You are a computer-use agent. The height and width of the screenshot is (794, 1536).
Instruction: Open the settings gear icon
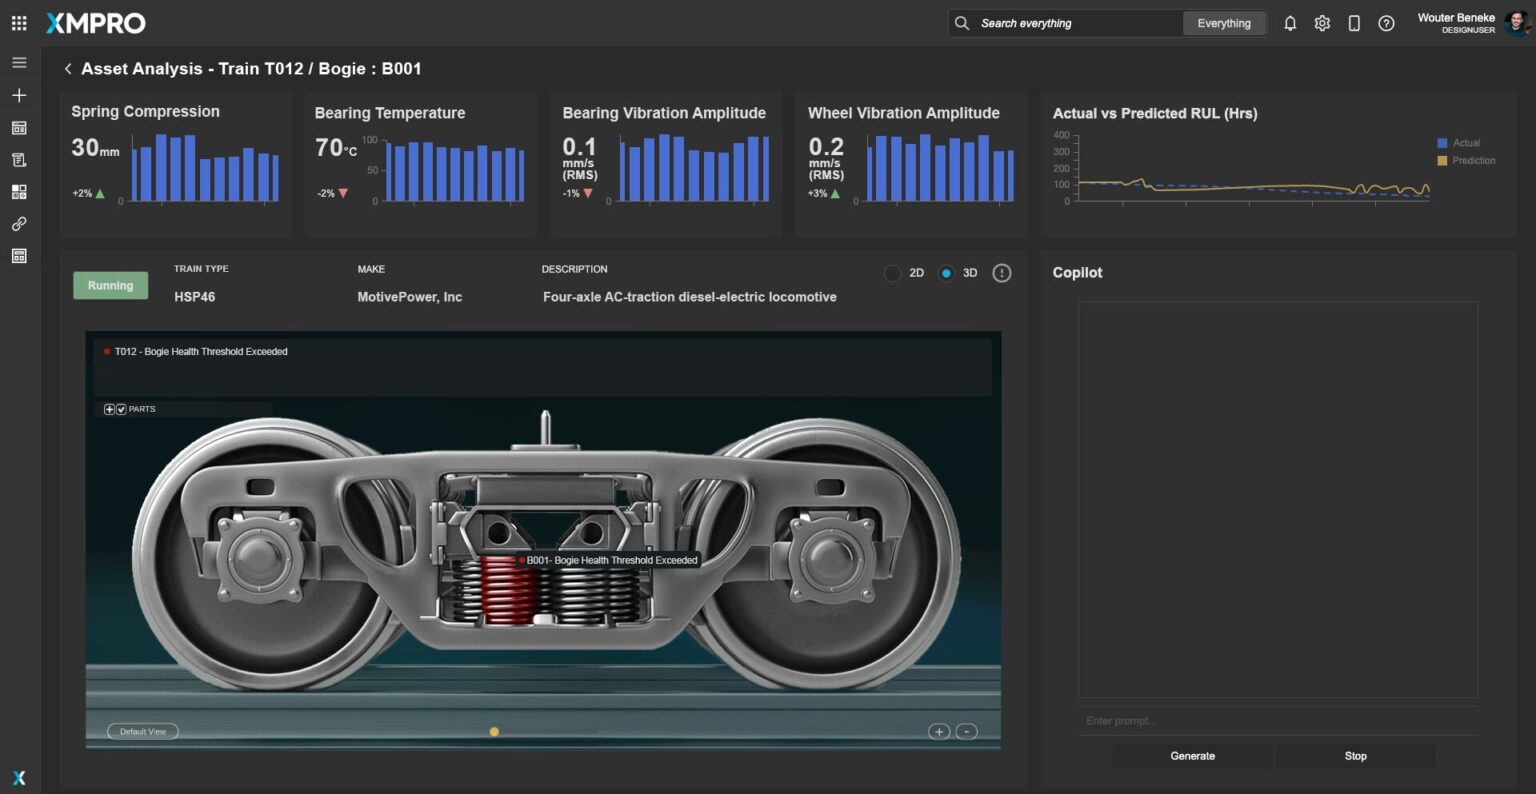(1322, 23)
